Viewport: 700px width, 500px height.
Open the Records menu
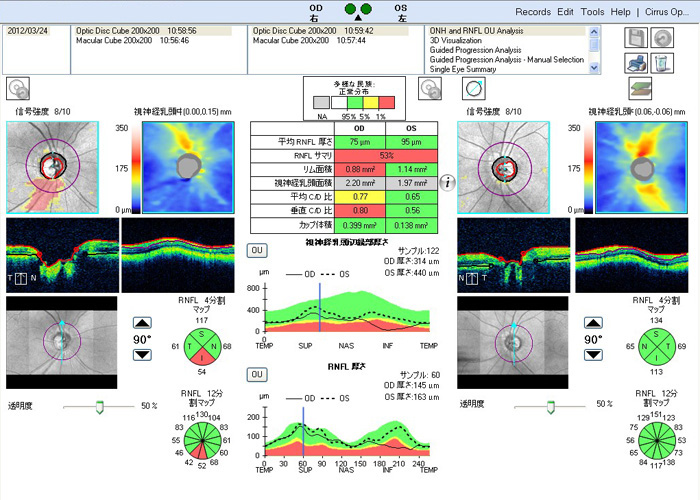(533, 12)
